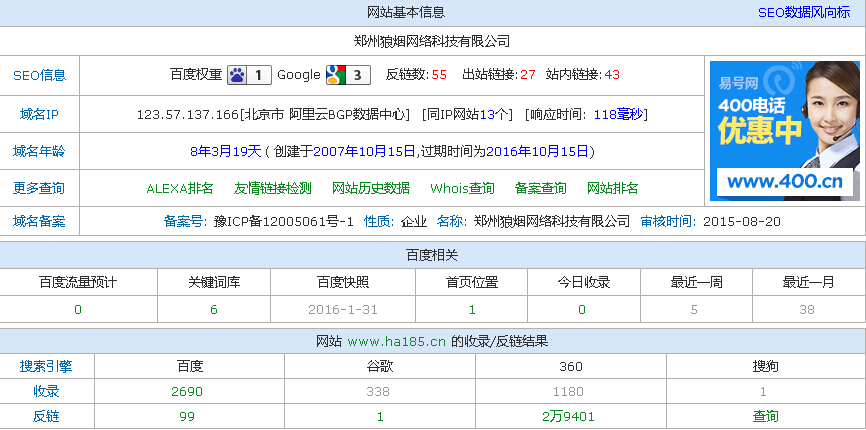Click the 网站排名 link
Image resolution: width=866 pixels, height=430 pixels.
pyautogui.click(x=612, y=188)
